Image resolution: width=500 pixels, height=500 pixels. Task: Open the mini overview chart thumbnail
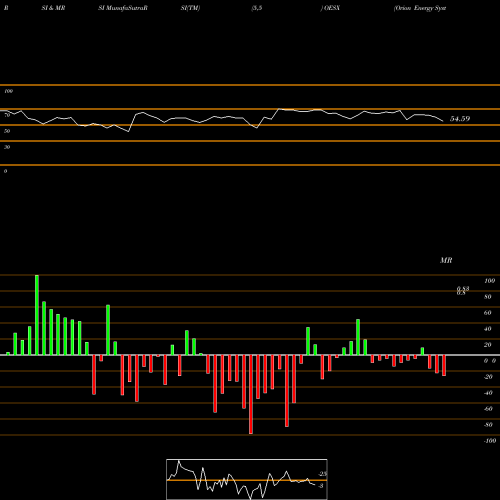(247, 479)
